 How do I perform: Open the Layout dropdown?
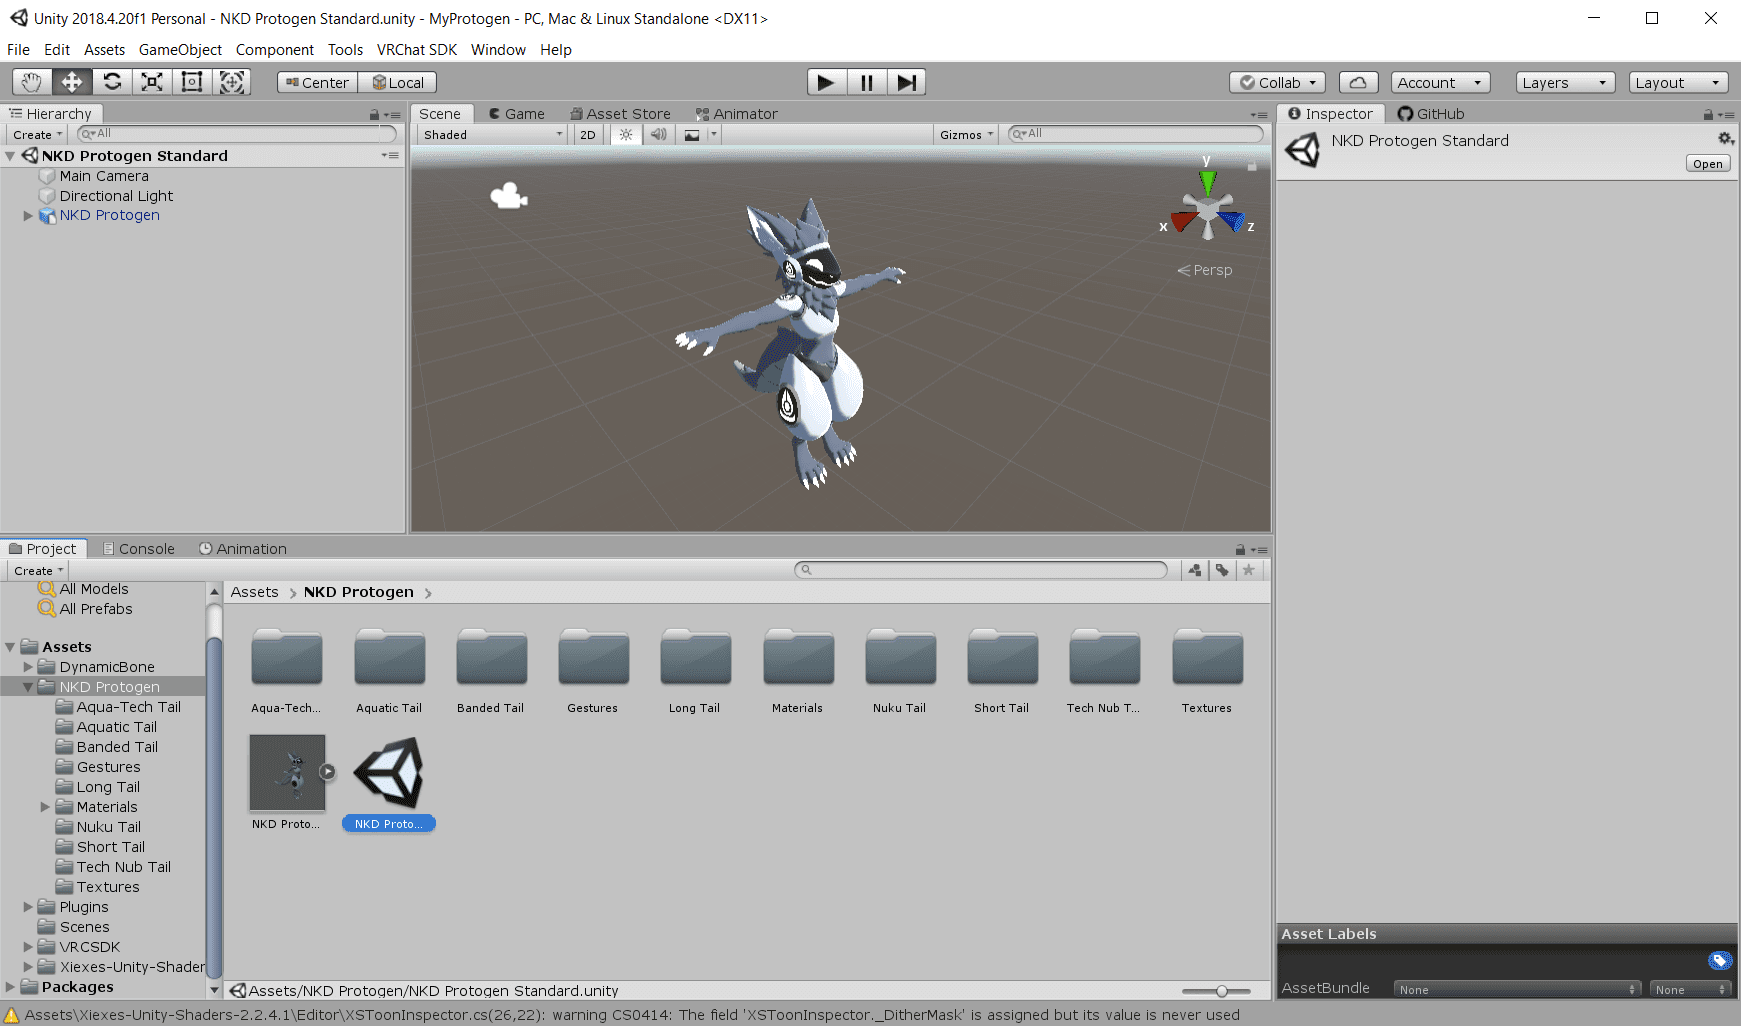1679,83
